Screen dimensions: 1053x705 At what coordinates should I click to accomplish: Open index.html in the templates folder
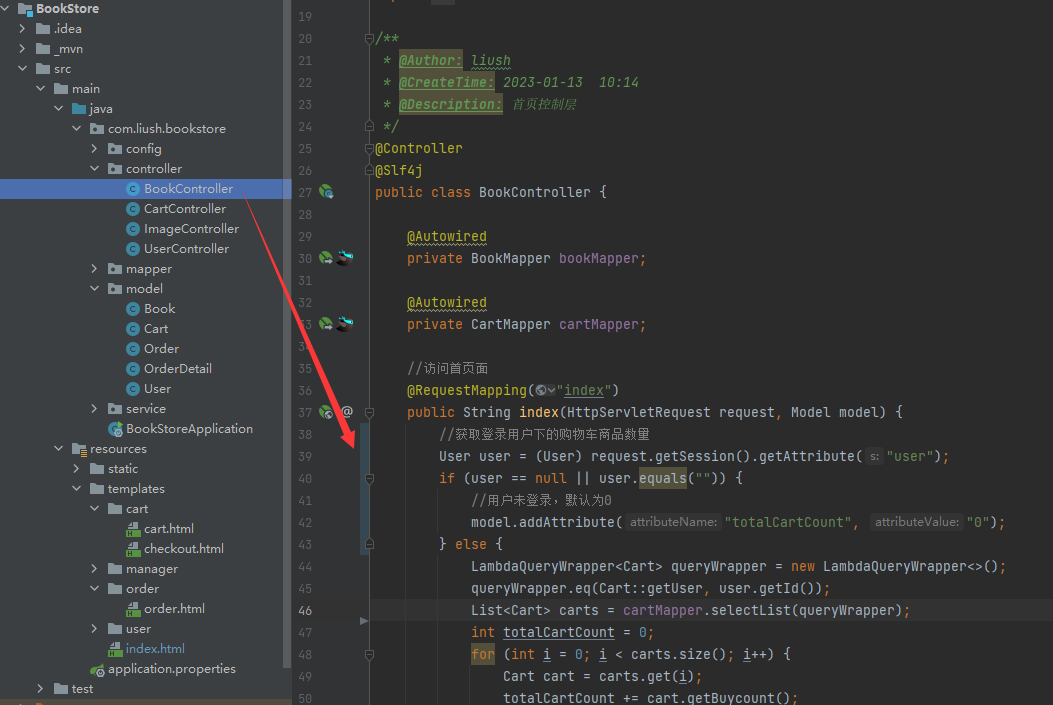[157, 648]
